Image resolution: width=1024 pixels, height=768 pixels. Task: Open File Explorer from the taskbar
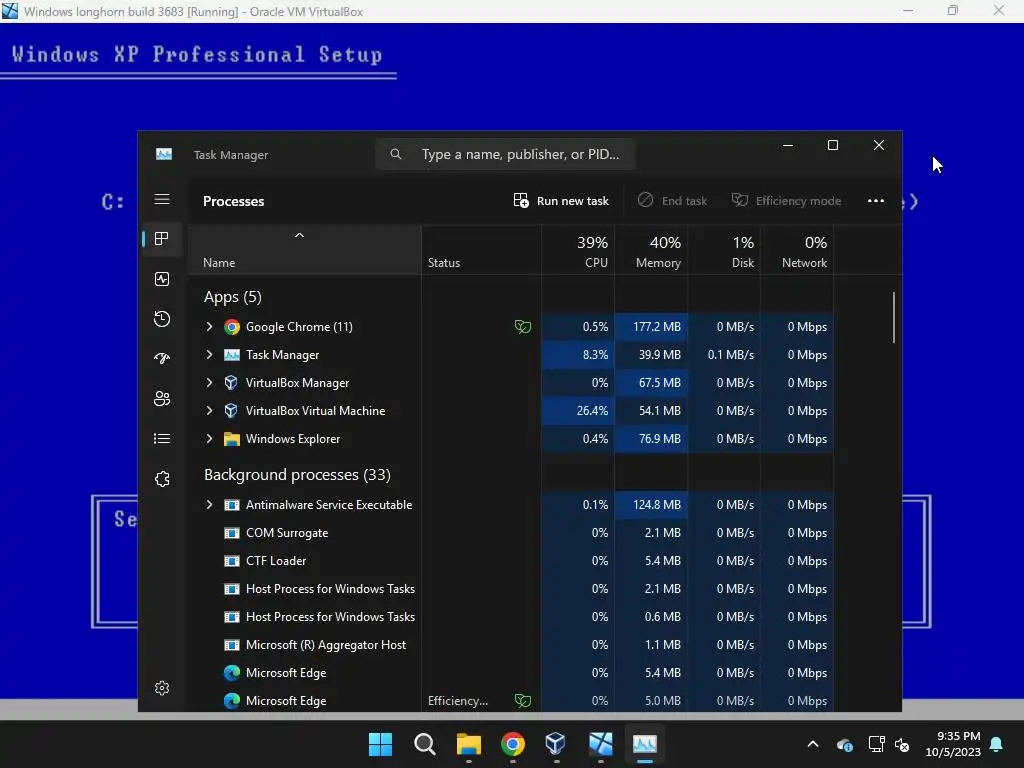coord(468,744)
